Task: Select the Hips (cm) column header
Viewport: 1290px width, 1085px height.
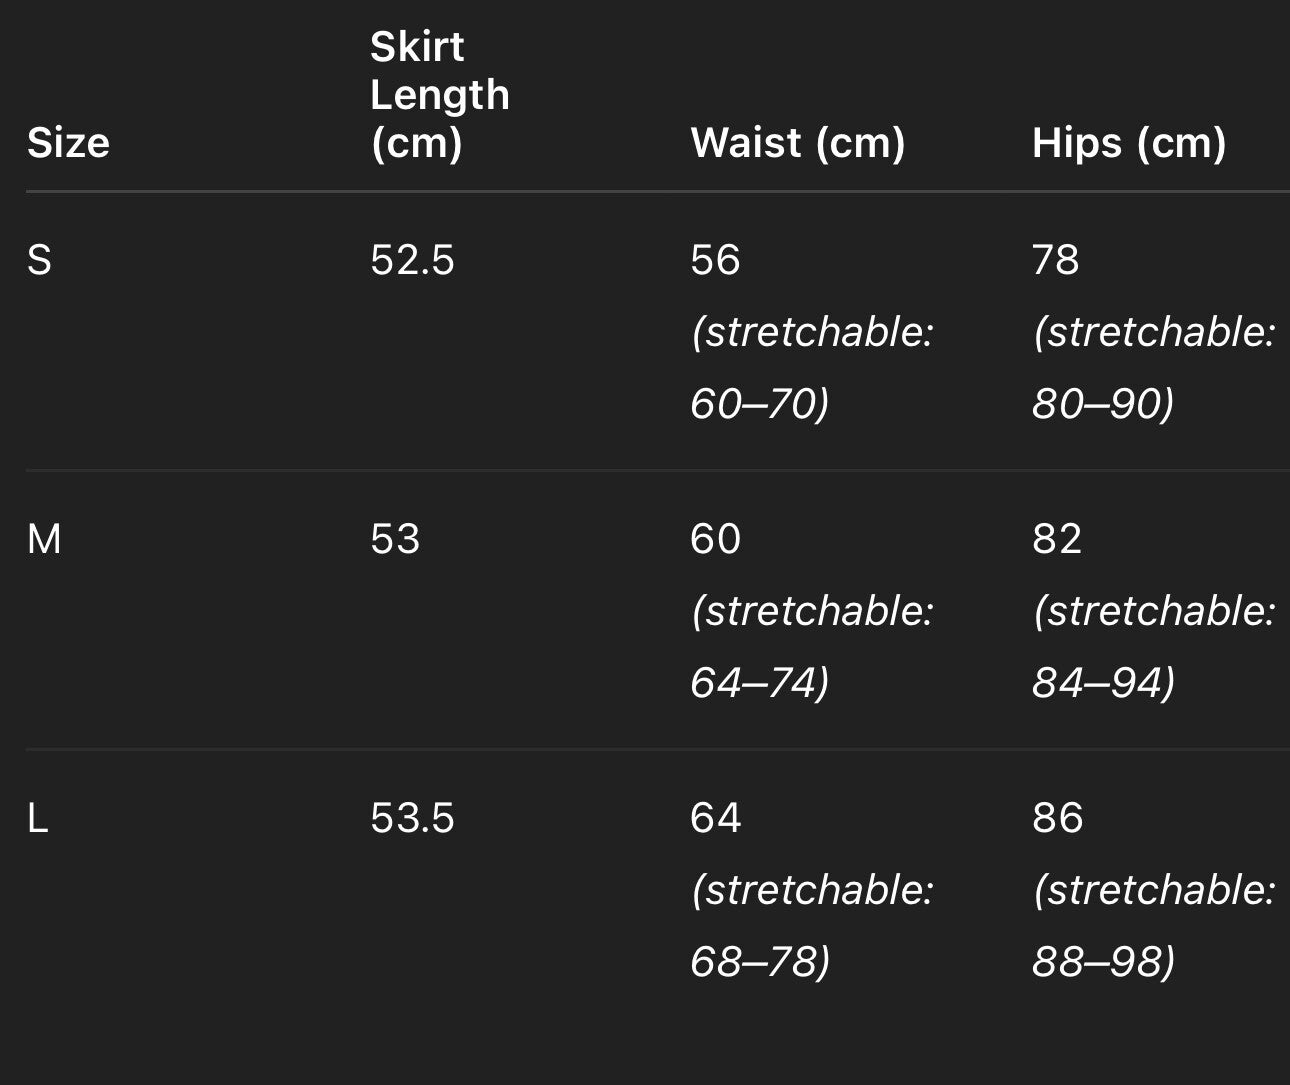Action: [x=1128, y=143]
